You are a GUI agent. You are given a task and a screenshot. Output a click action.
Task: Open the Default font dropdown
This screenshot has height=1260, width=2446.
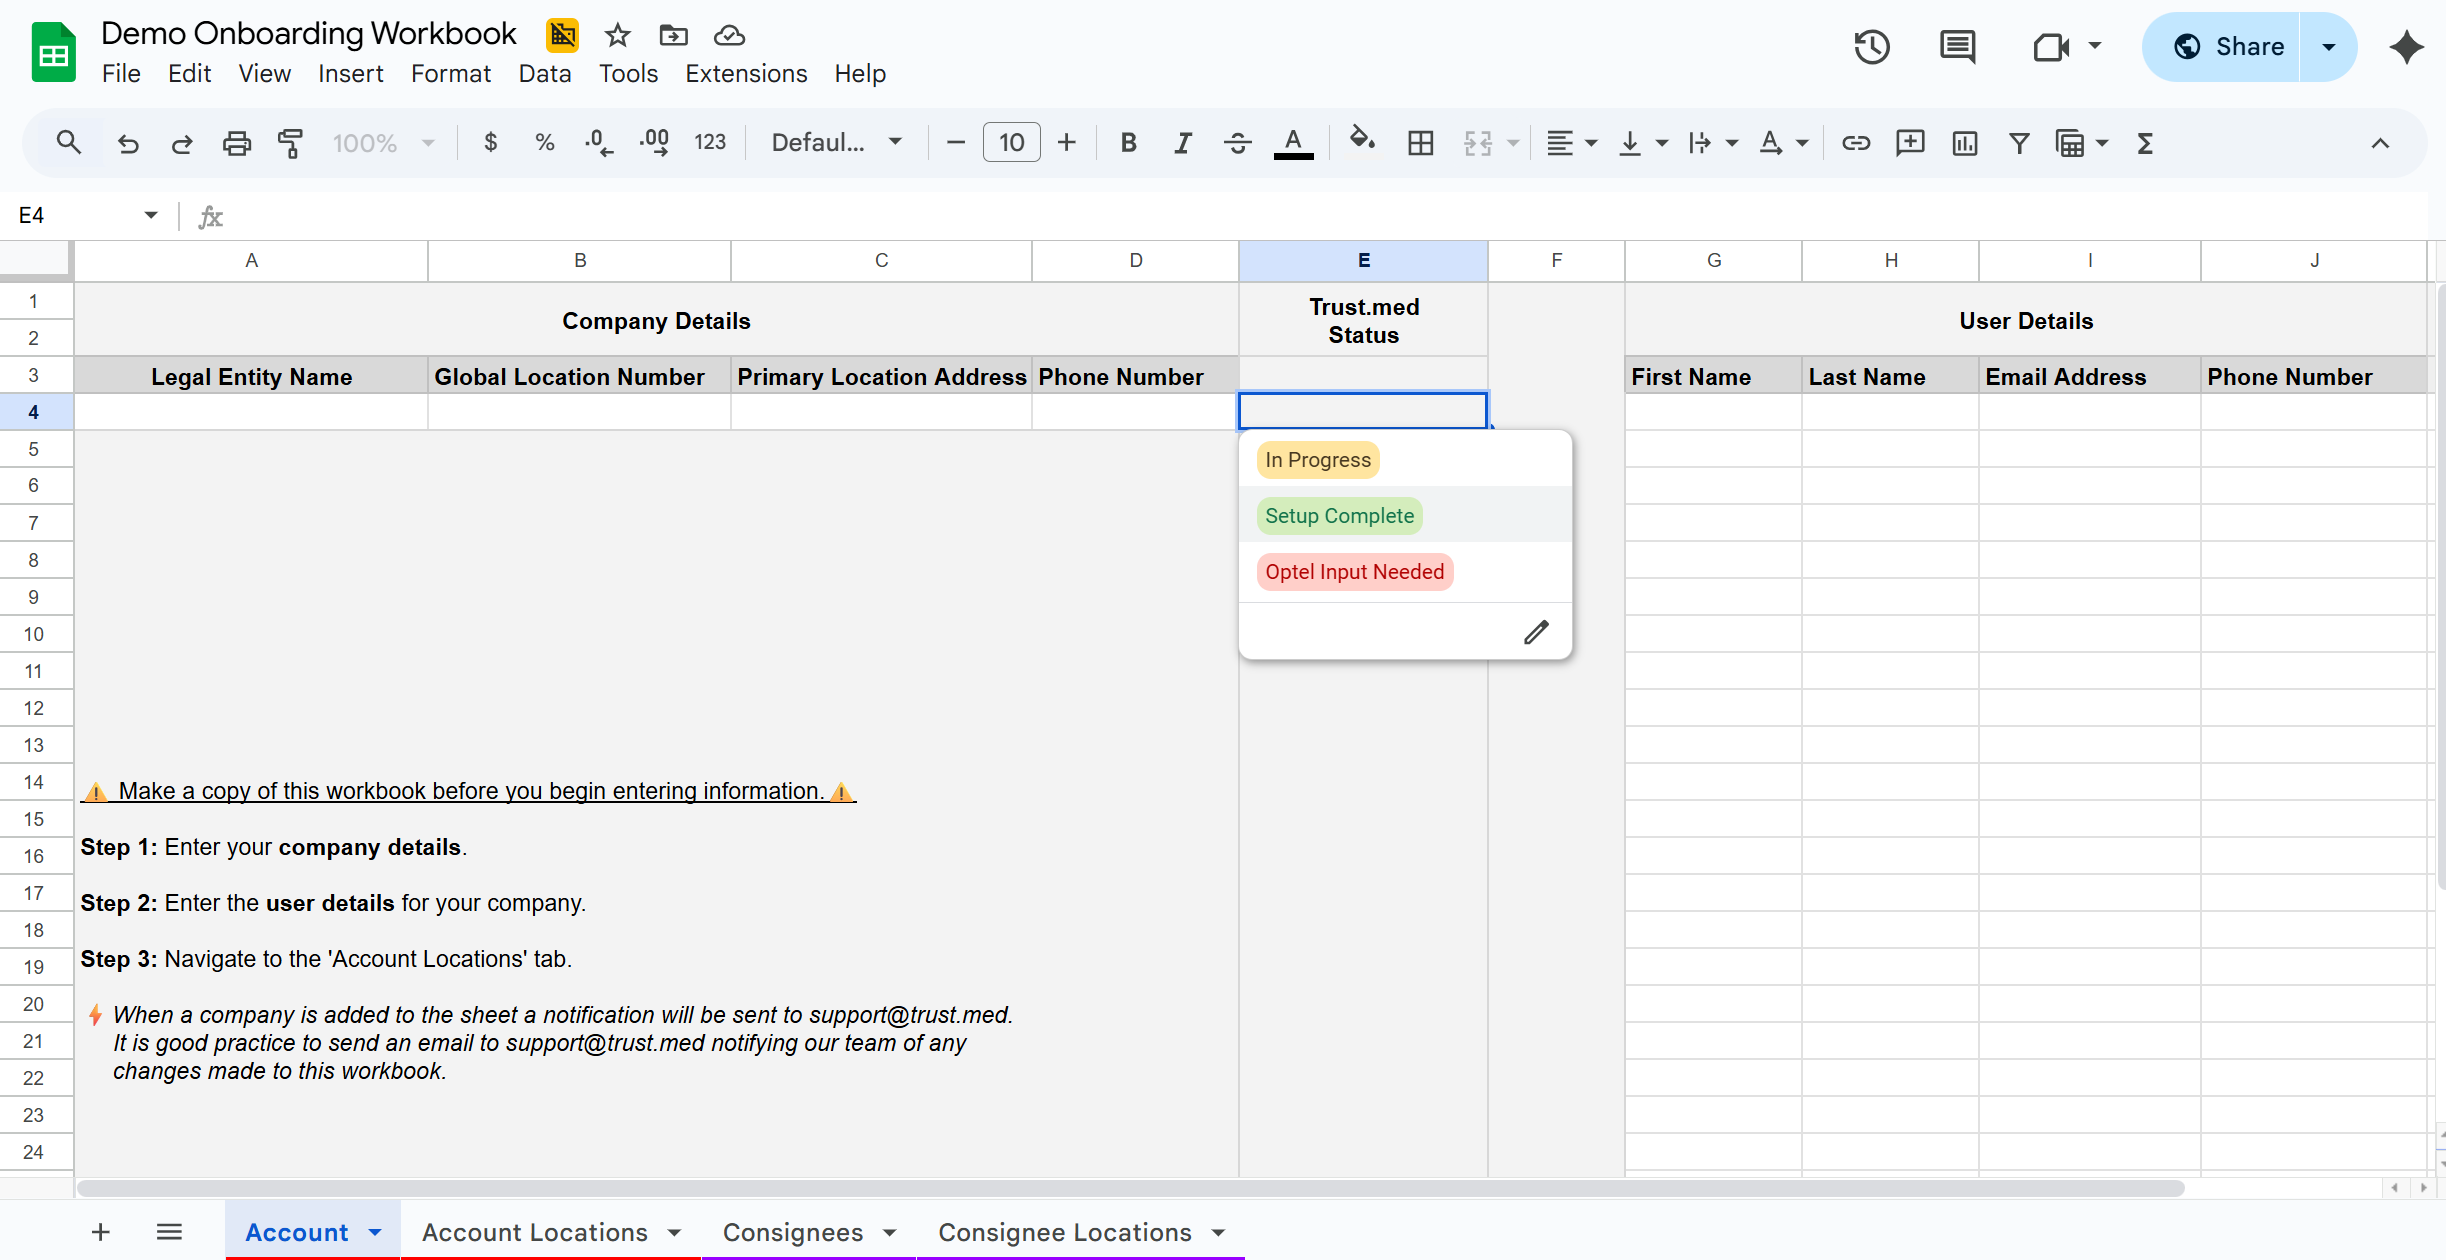pyautogui.click(x=836, y=143)
